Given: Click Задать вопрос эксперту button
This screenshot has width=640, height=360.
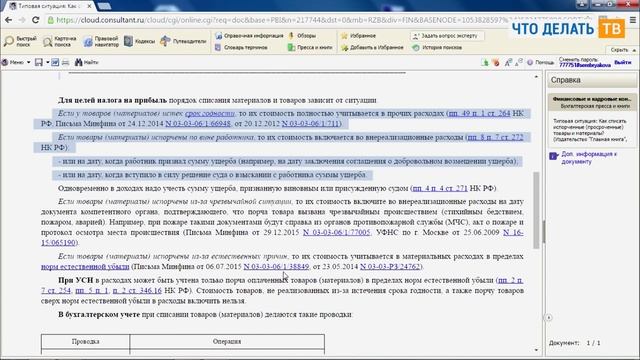Looking at the screenshot, I should 448,36.
